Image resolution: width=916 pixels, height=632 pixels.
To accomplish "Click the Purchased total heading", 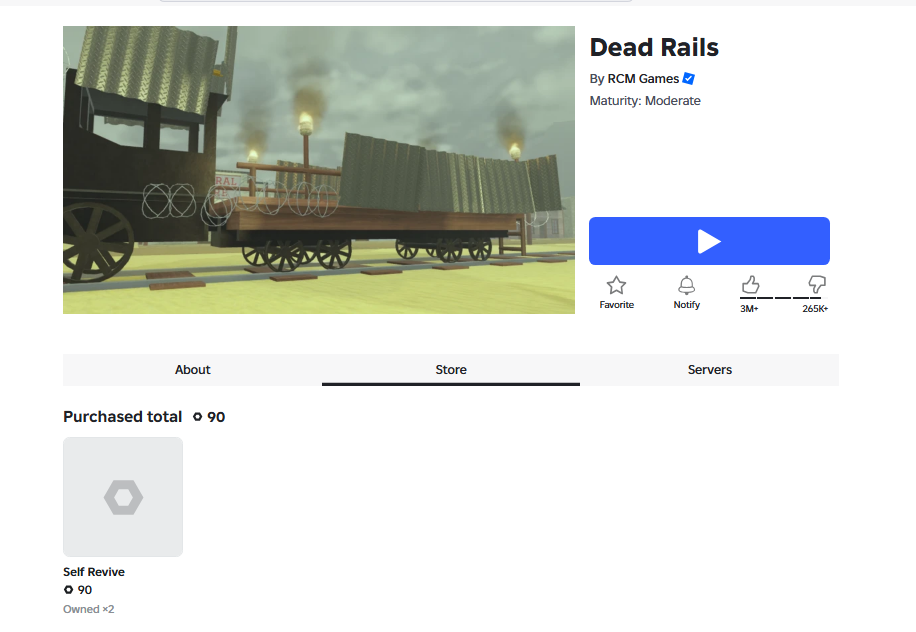I will (123, 416).
